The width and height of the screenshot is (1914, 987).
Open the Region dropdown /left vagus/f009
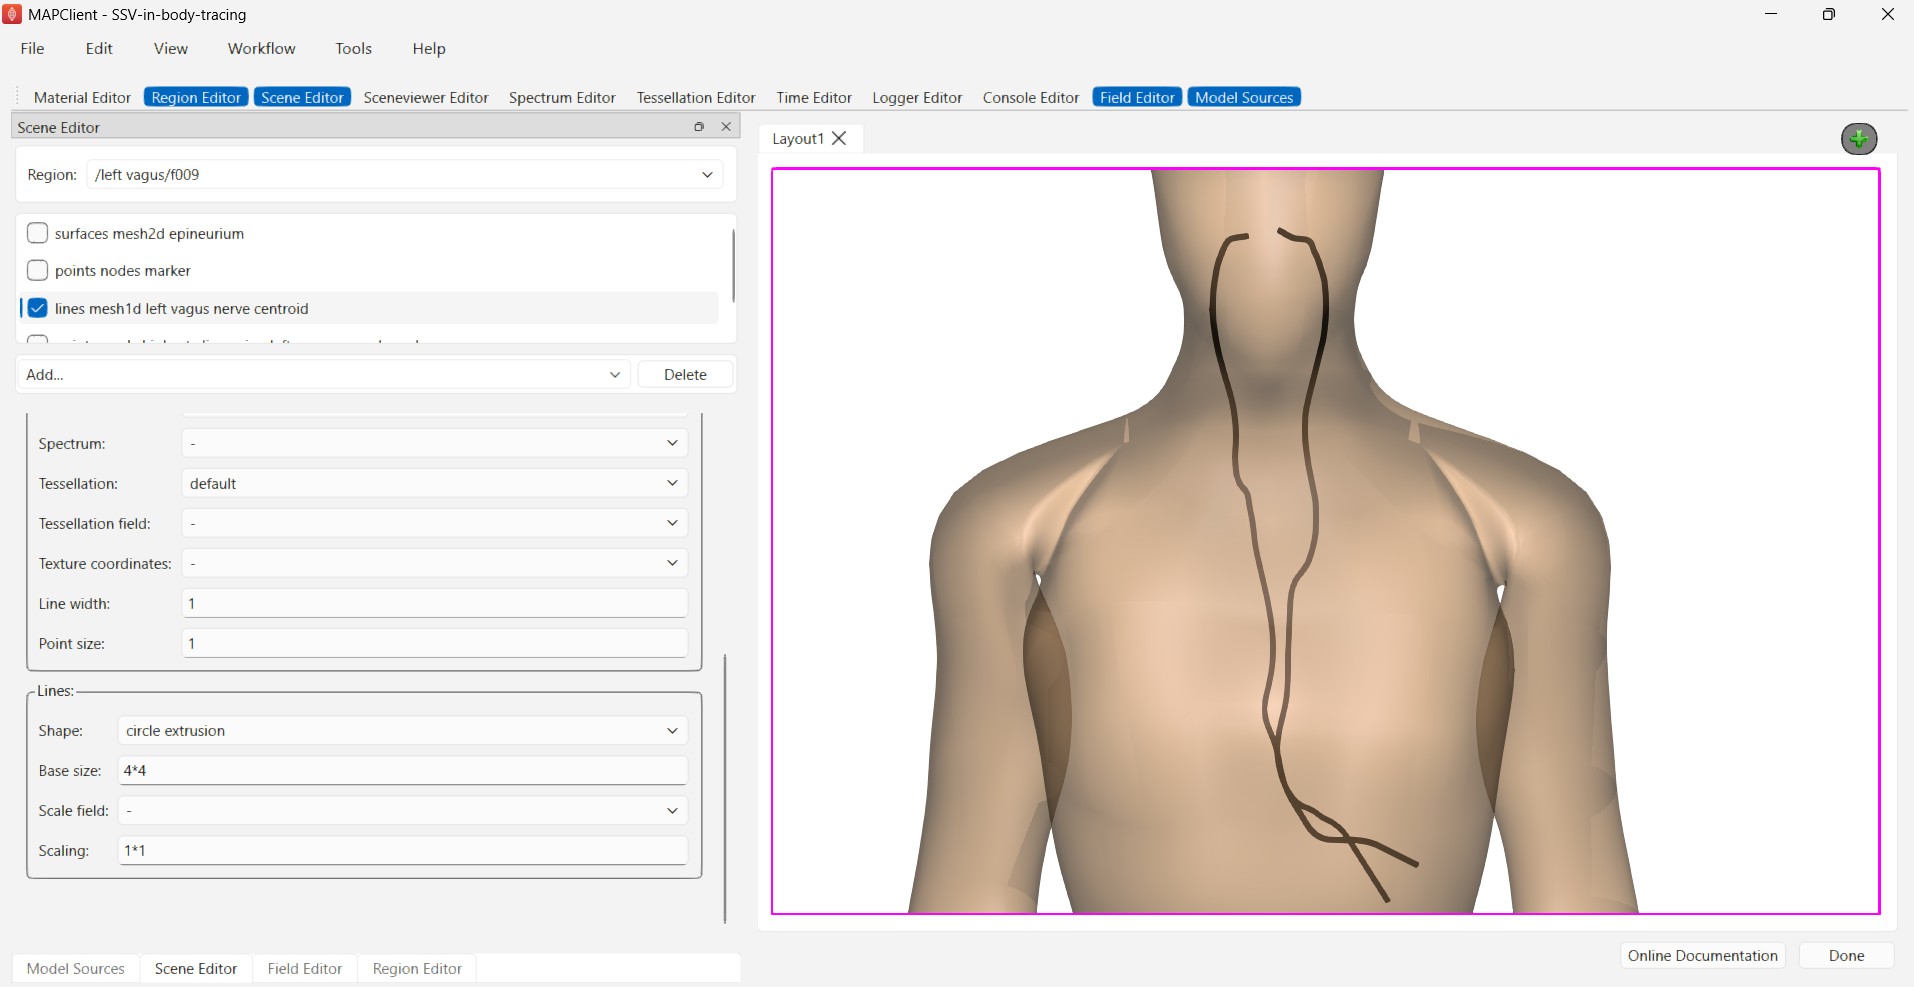(x=404, y=175)
